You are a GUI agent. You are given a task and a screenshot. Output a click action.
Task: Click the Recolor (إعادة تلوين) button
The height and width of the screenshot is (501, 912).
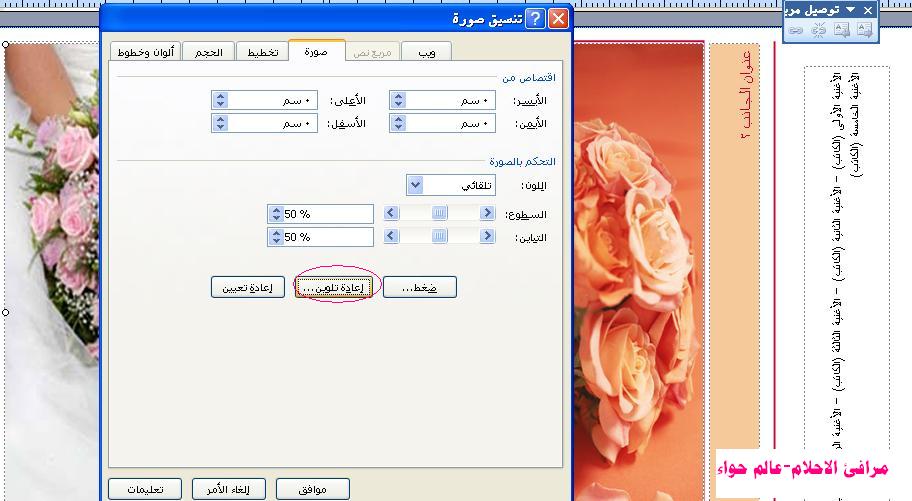tap(336, 287)
